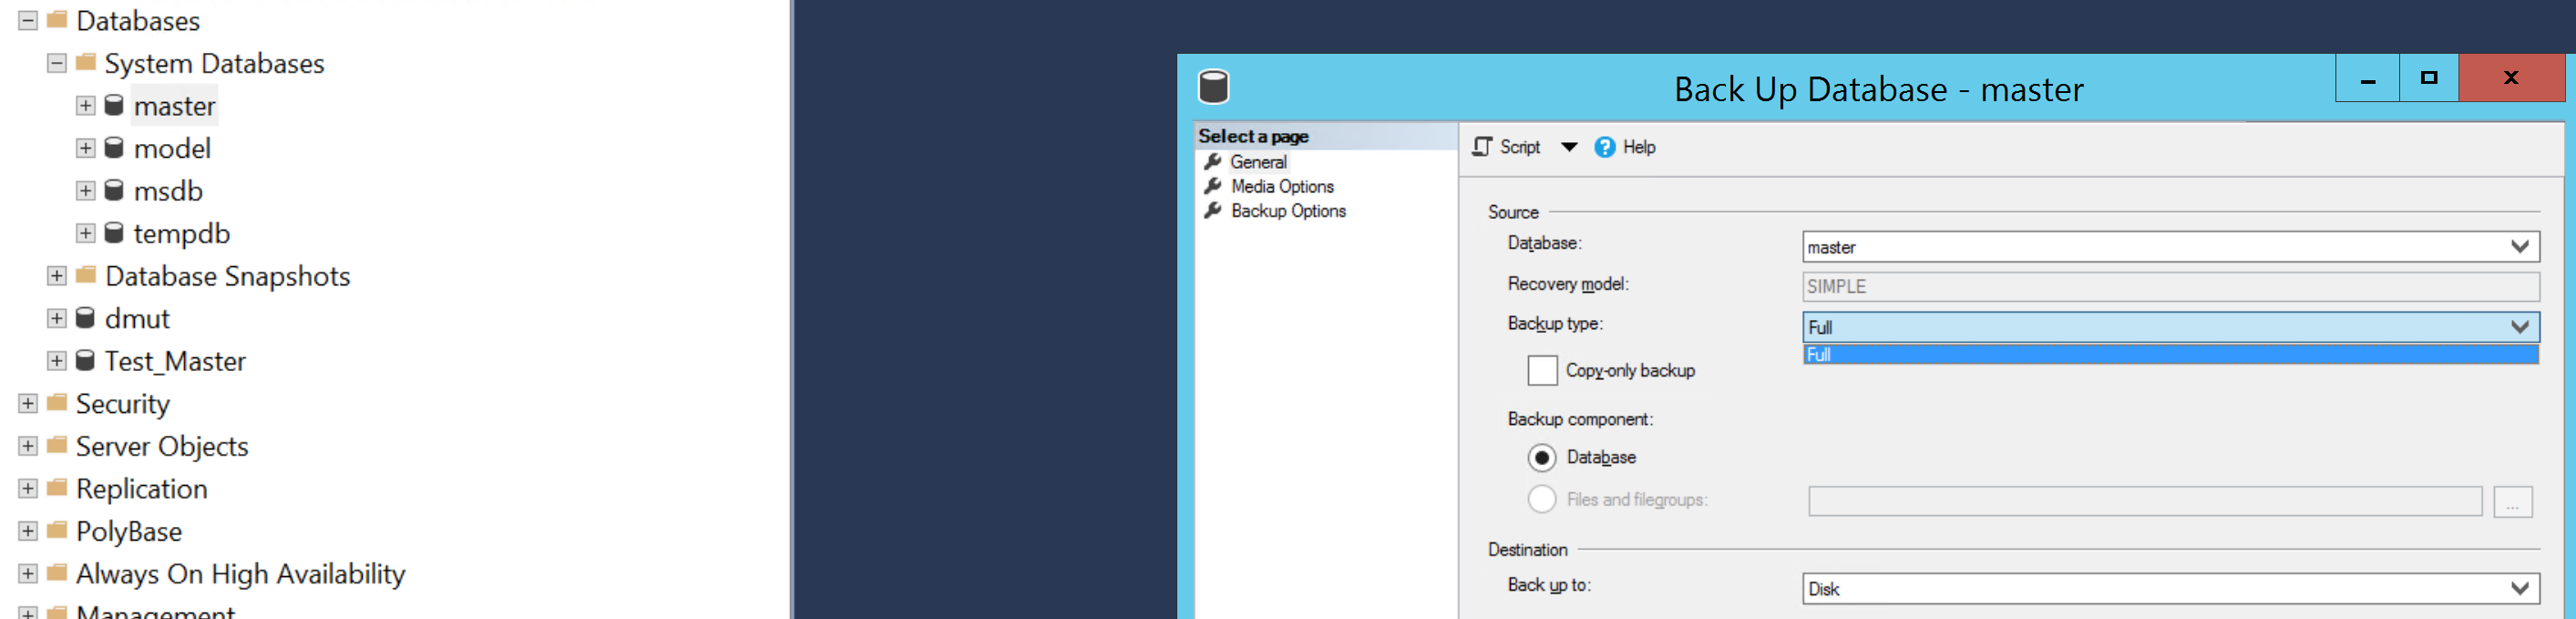Open the Database source dropdown
This screenshot has height=619, width=2576.
pos(2519,246)
